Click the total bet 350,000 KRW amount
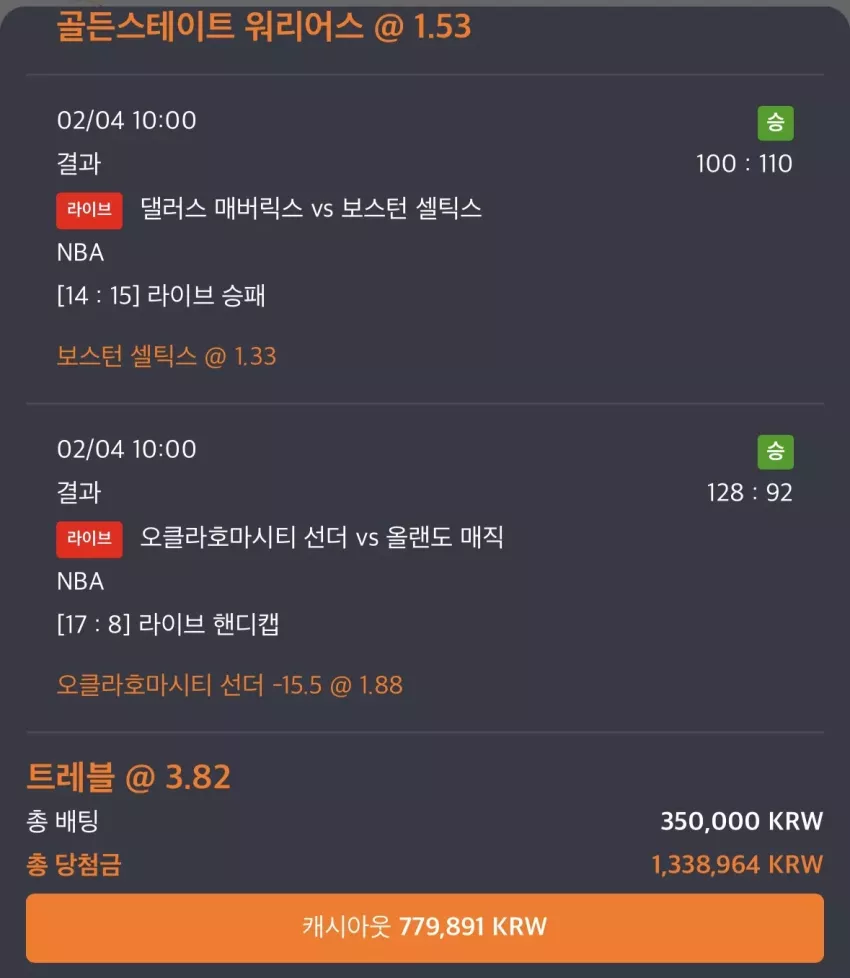850x978 pixels. (x=741, y=821)
